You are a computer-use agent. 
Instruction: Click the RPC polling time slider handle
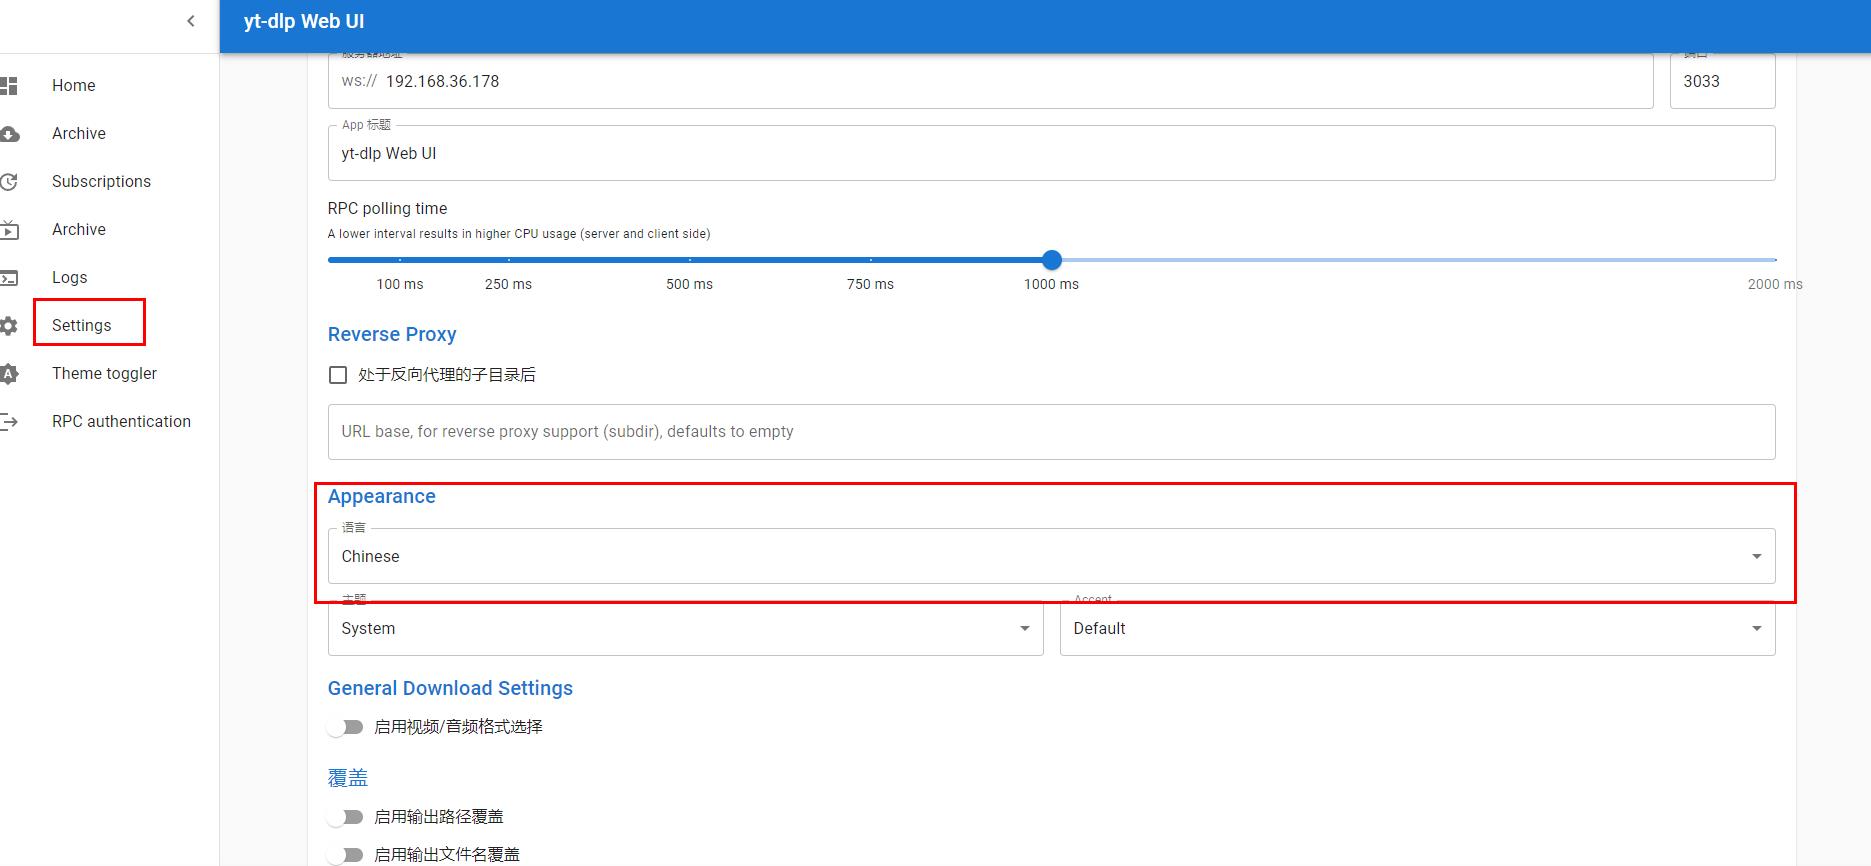point(1051,260)
